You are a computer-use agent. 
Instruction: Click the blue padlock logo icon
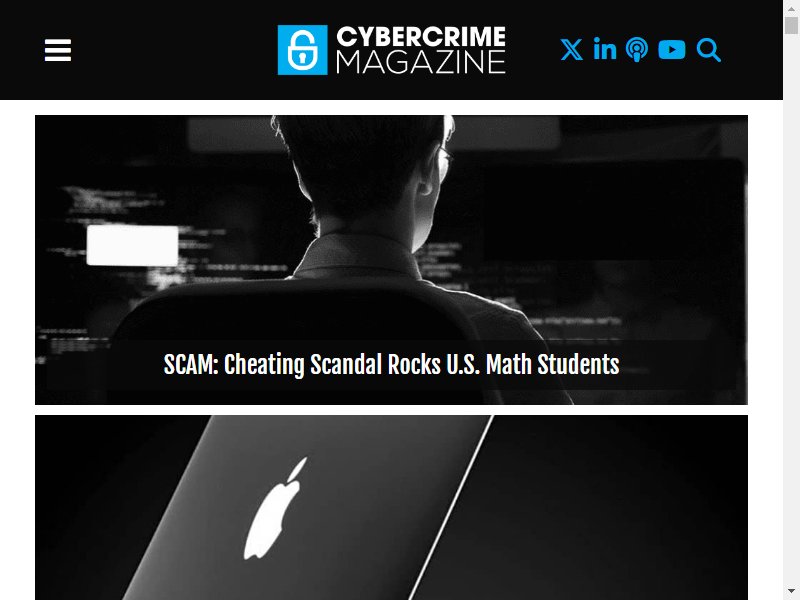[x=303, y=50]
